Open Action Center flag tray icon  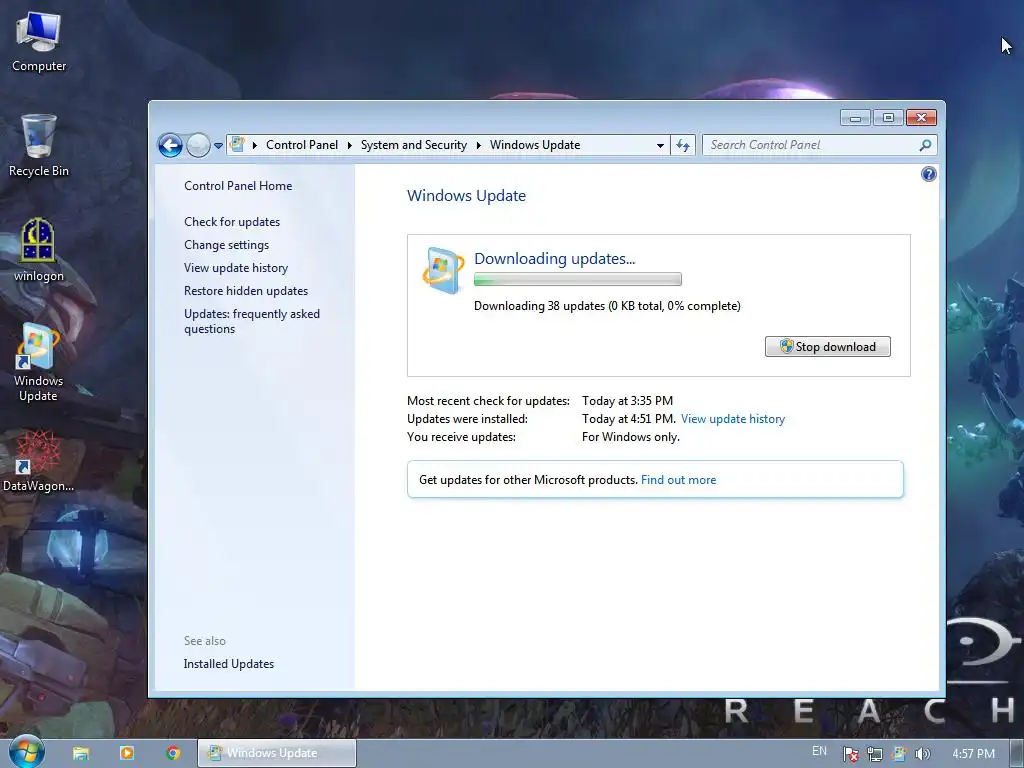click(x=850, y=754)
